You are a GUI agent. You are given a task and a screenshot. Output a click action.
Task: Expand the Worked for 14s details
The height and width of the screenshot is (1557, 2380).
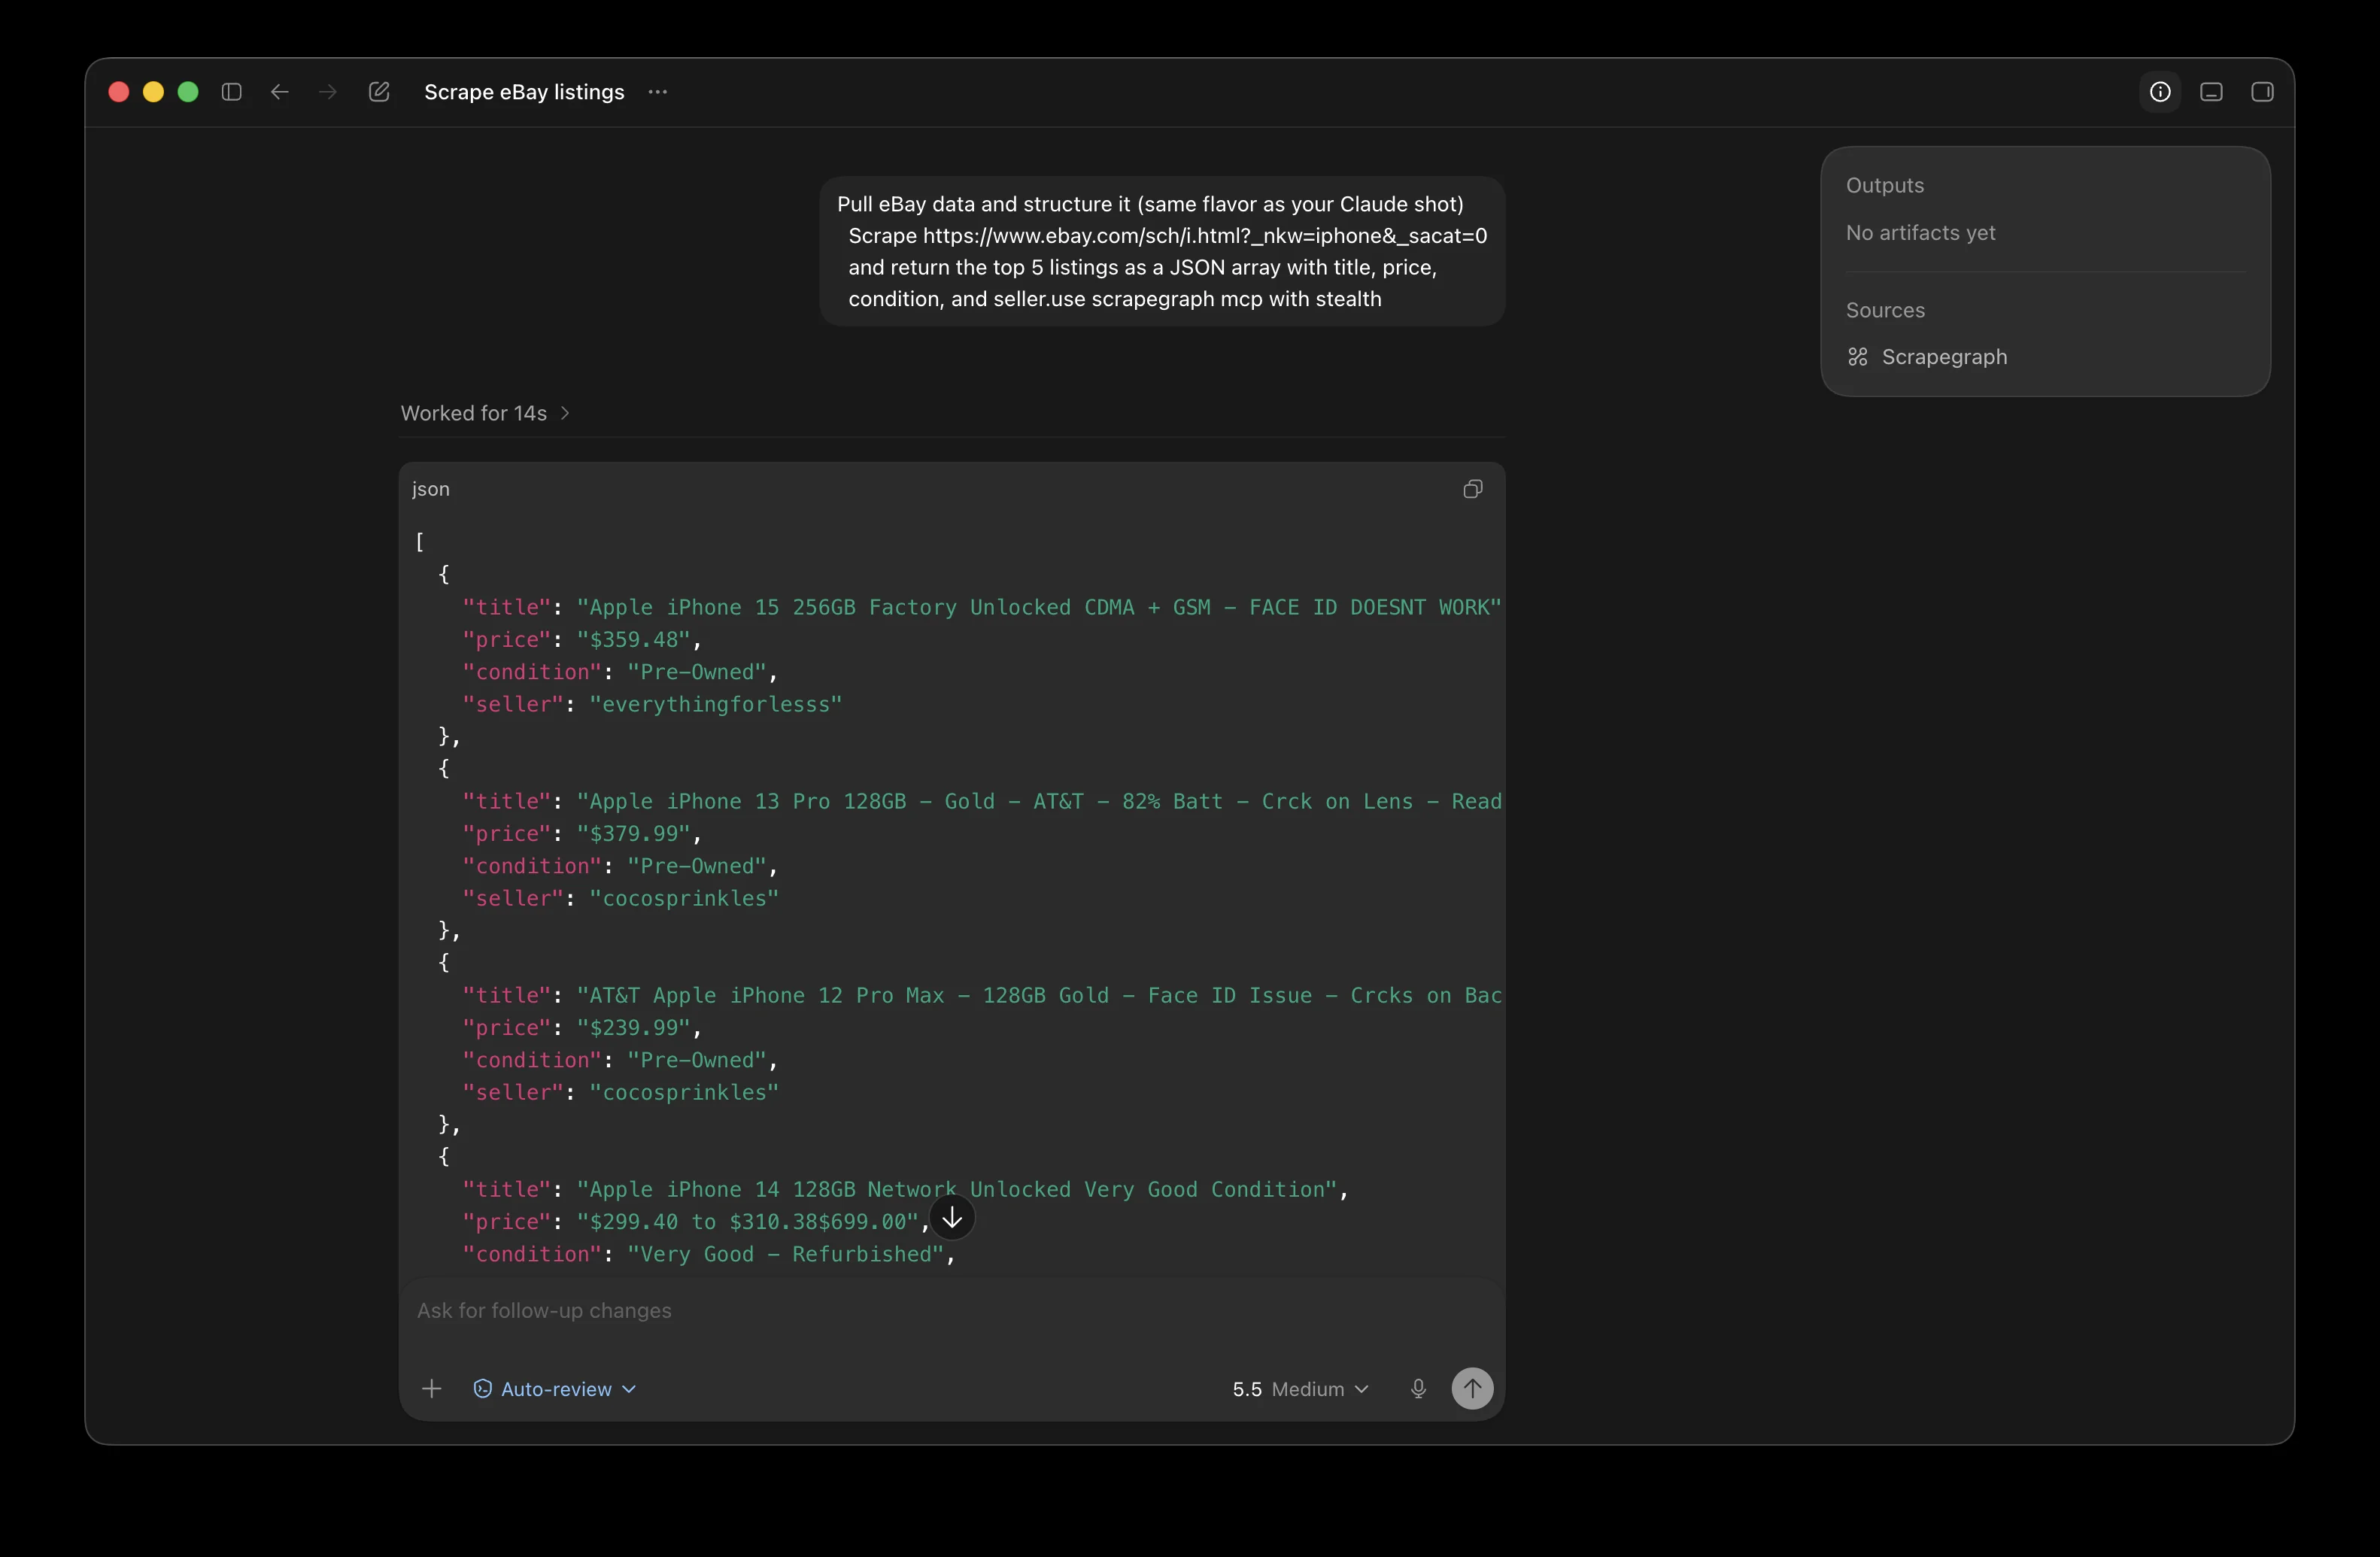485,413
